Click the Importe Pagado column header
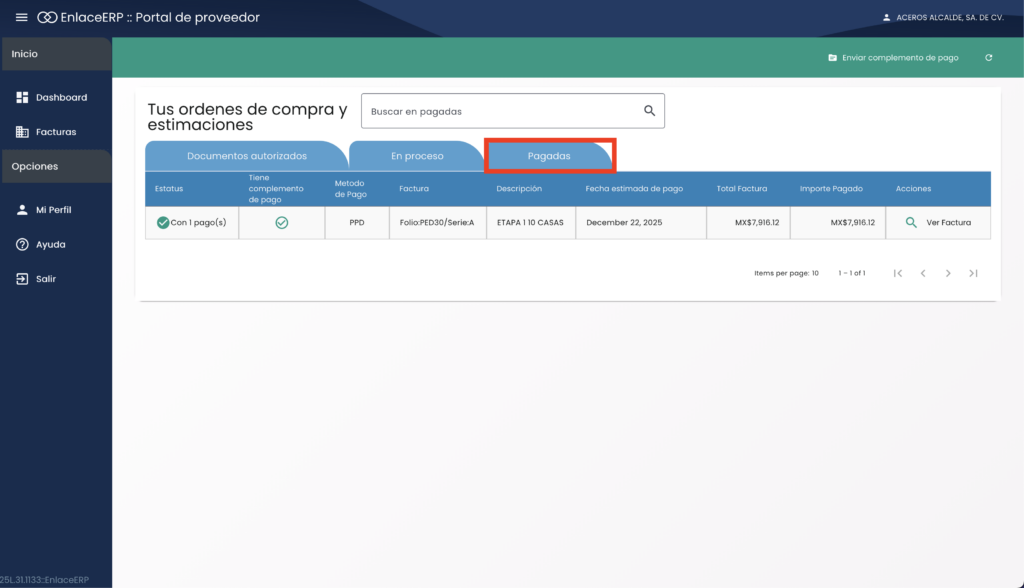 pyautogui.click(x=831, y=189)
